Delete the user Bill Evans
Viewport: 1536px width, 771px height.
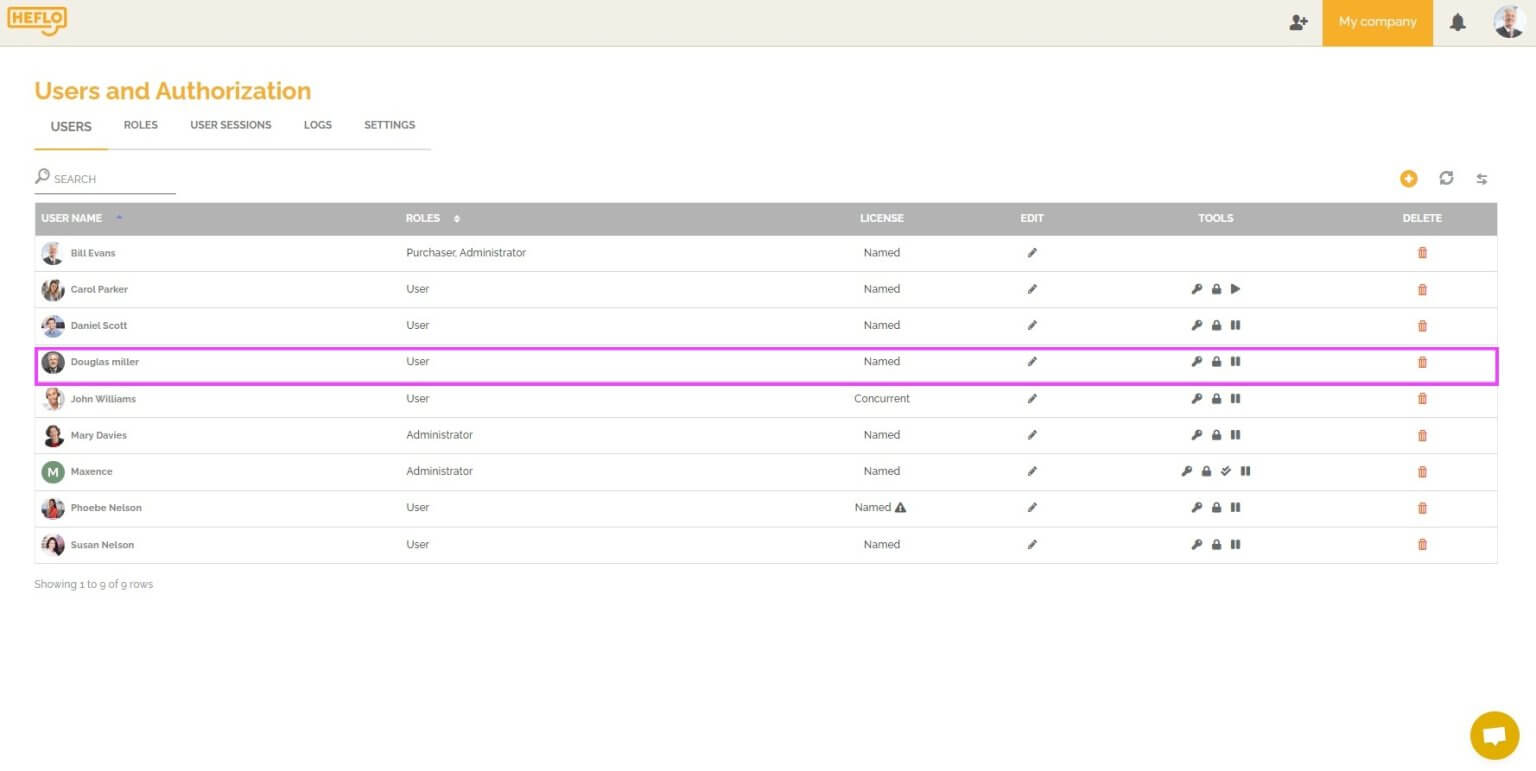pyautogui.click(x=1423, y=252)
